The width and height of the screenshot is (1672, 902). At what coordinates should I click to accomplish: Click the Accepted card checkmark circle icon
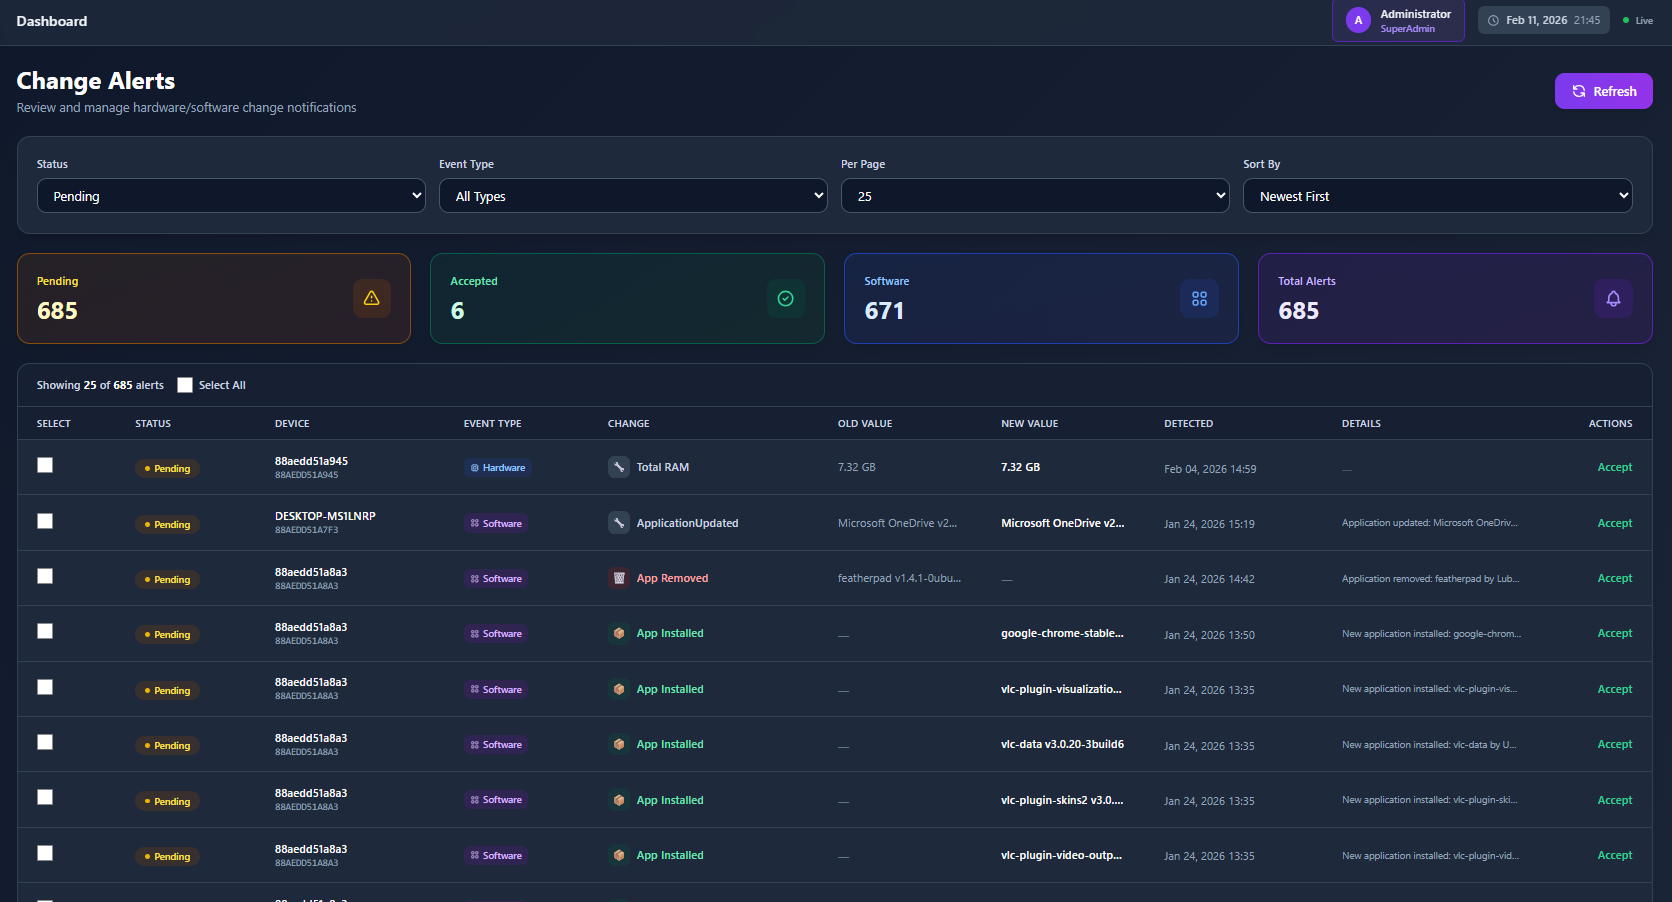785,298
